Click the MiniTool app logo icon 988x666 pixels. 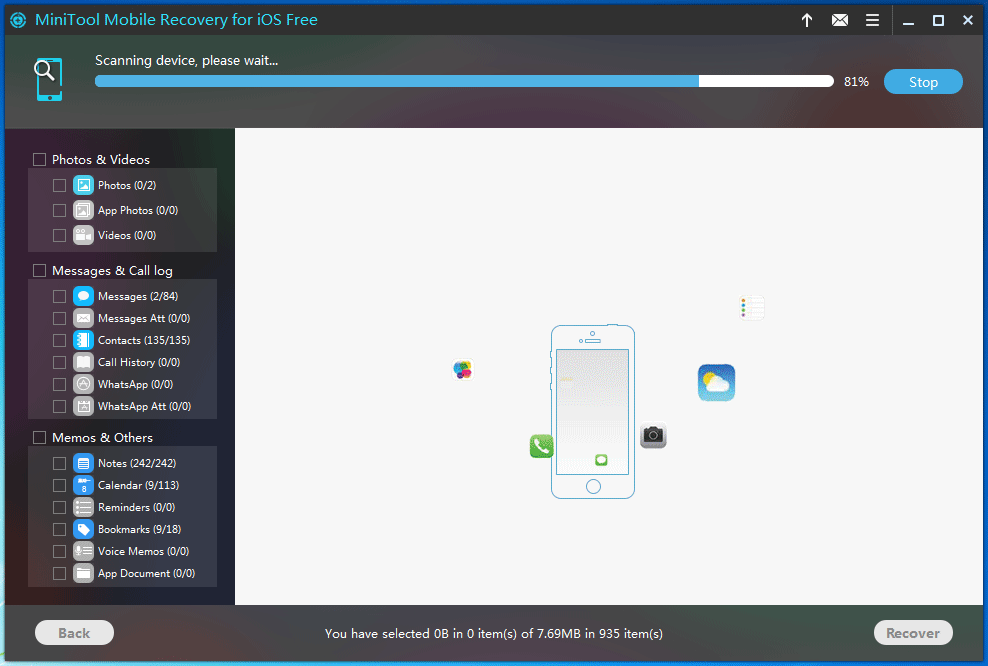(x=18, y=20)
